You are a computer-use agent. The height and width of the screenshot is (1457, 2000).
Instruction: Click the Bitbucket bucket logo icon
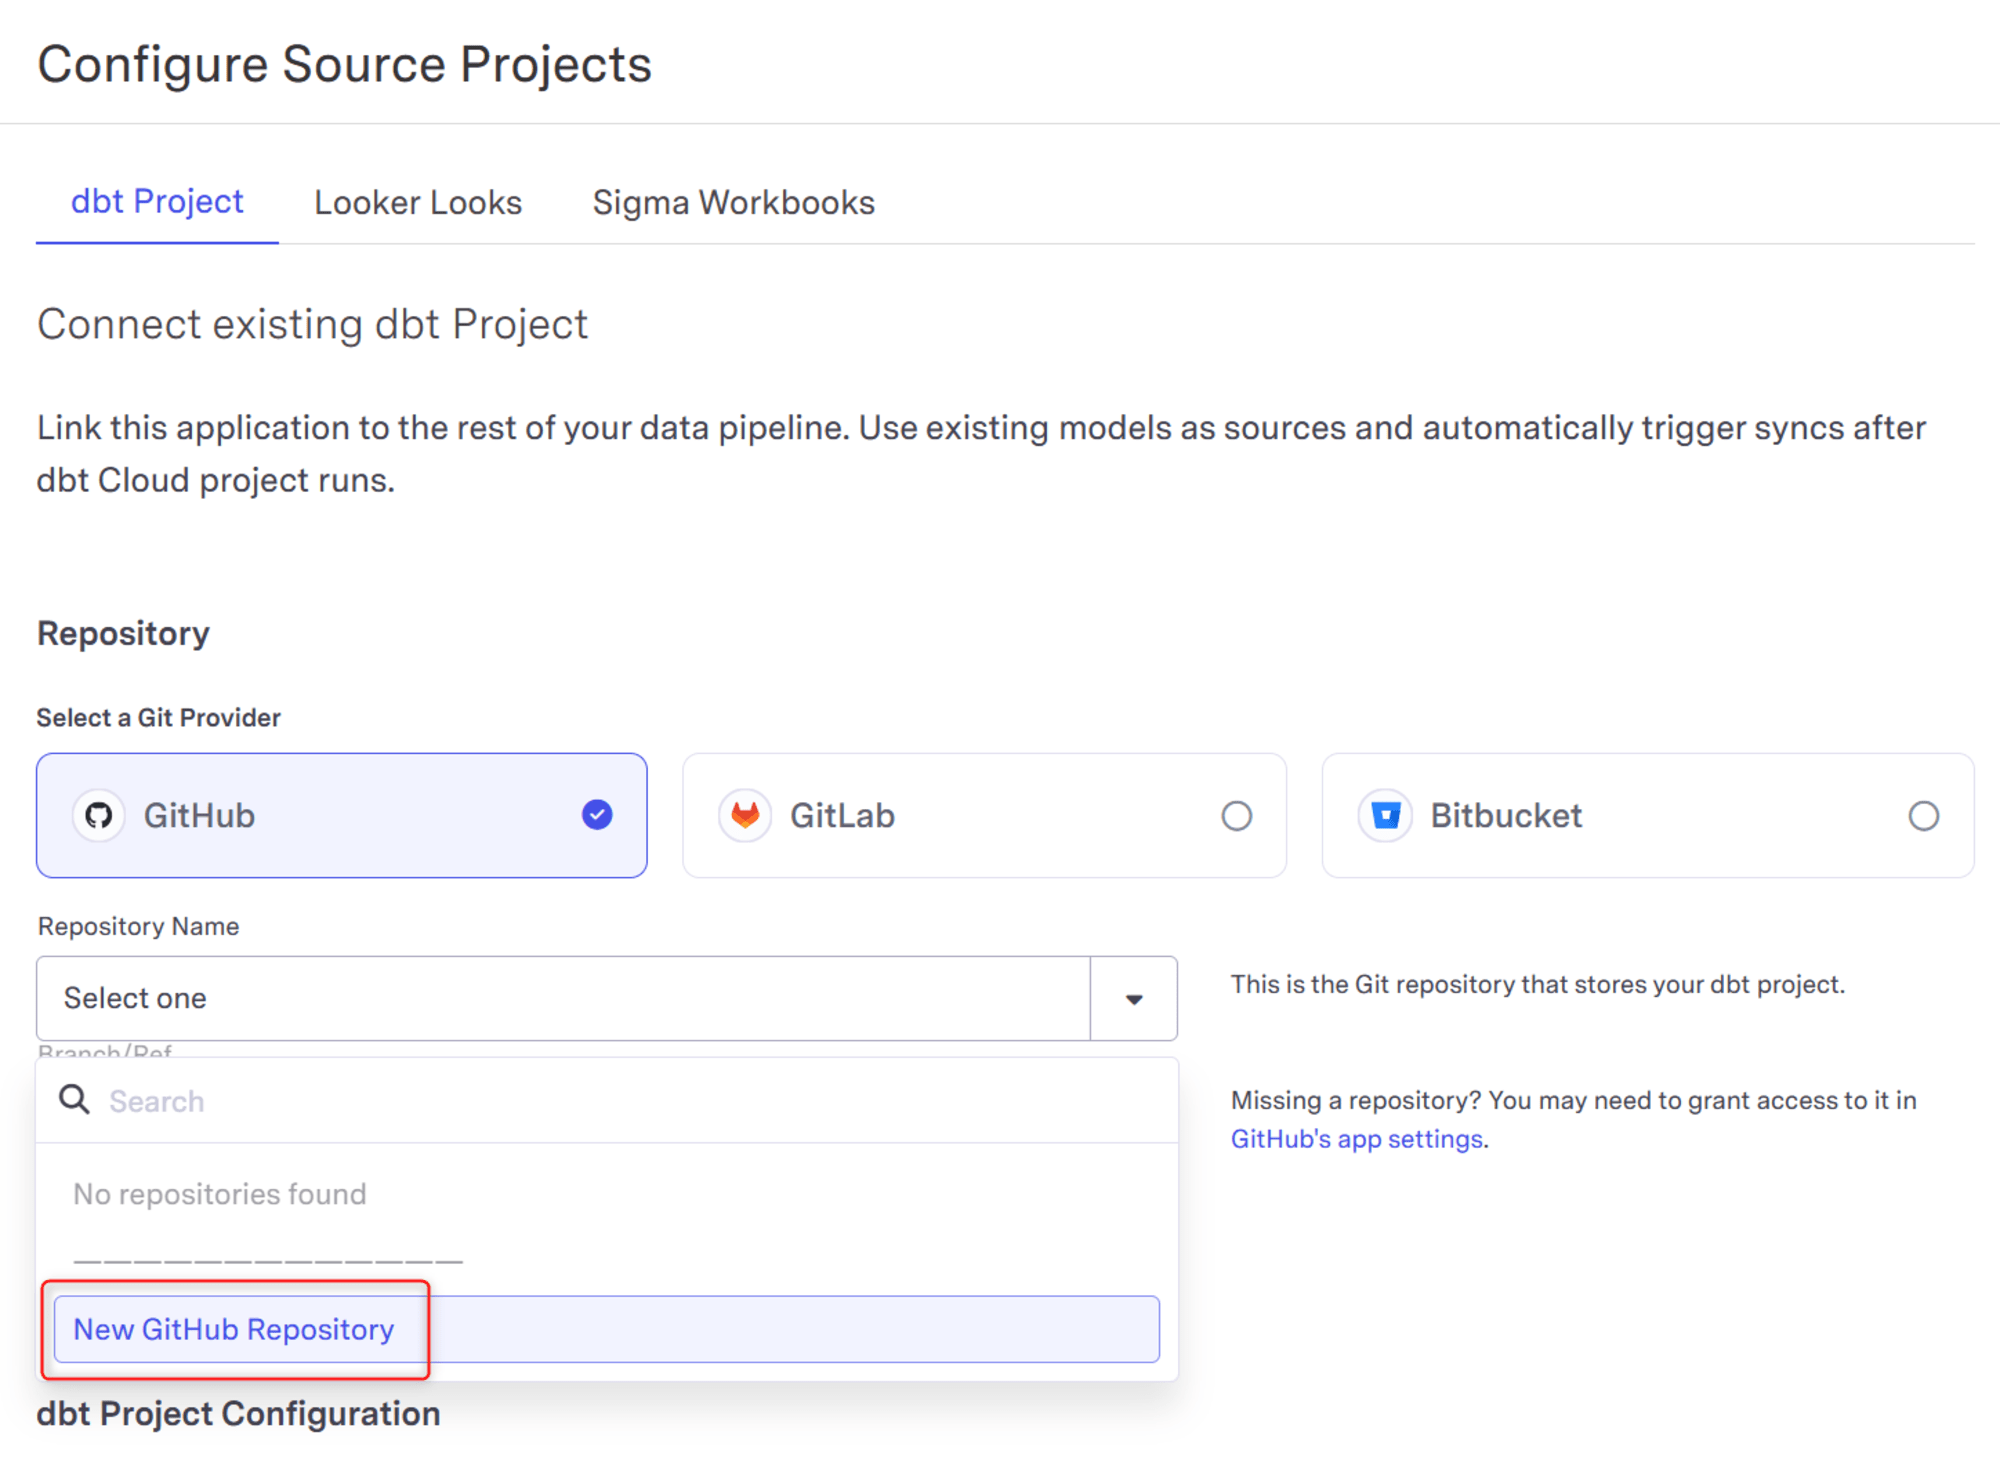tap(1385, 816)
